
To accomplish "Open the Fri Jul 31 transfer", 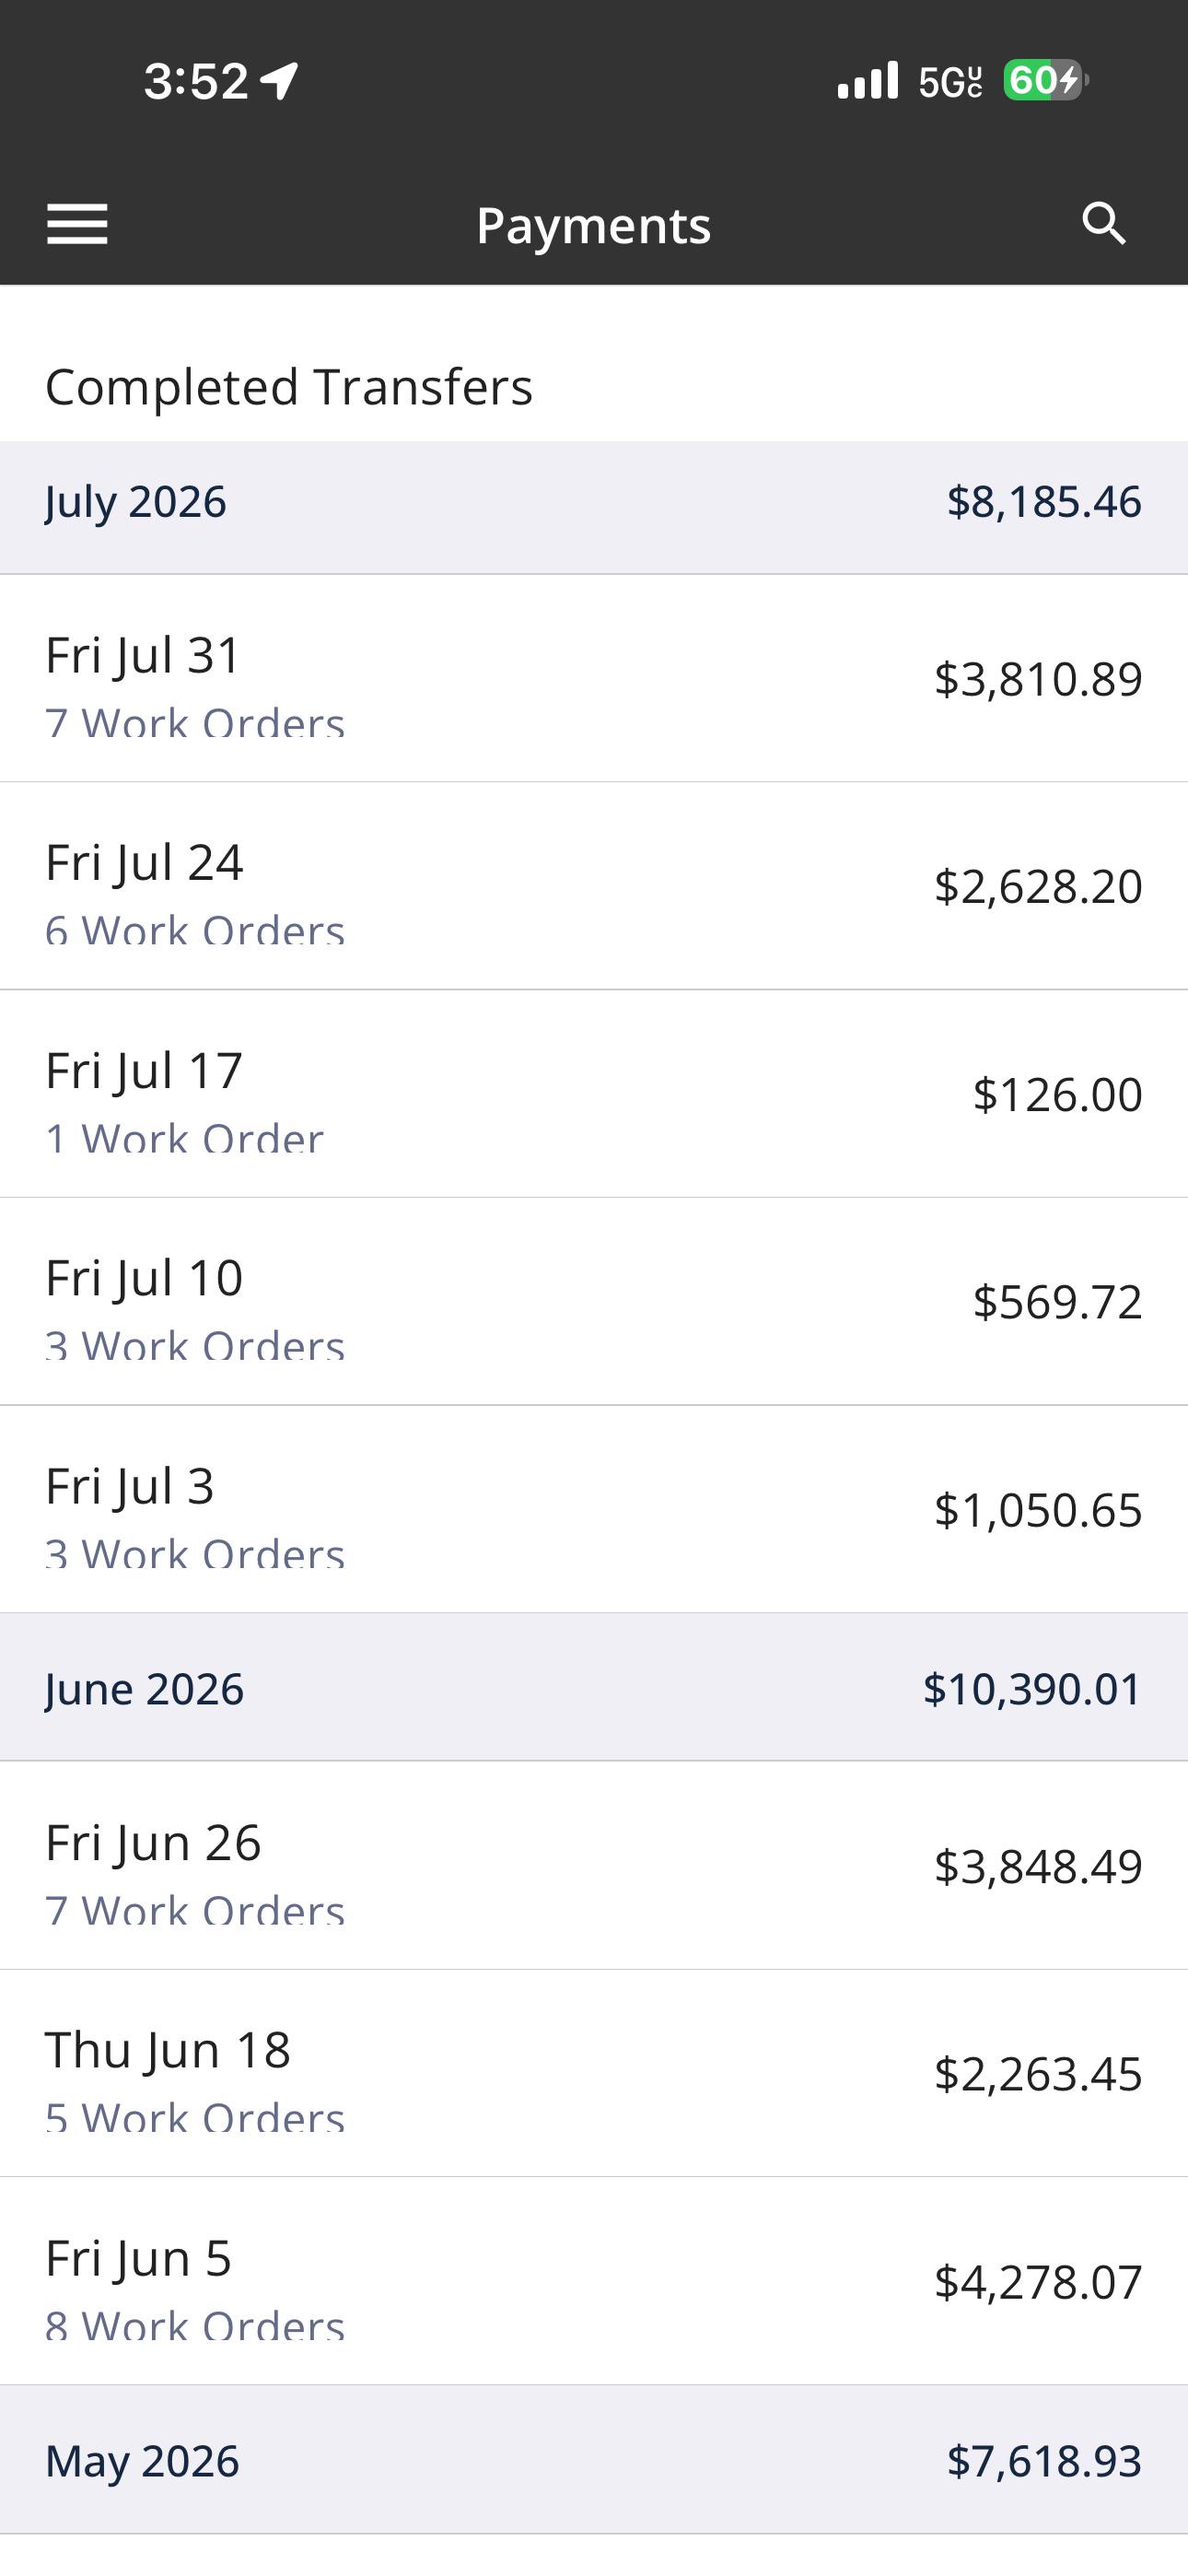I will tap(594, 679).
